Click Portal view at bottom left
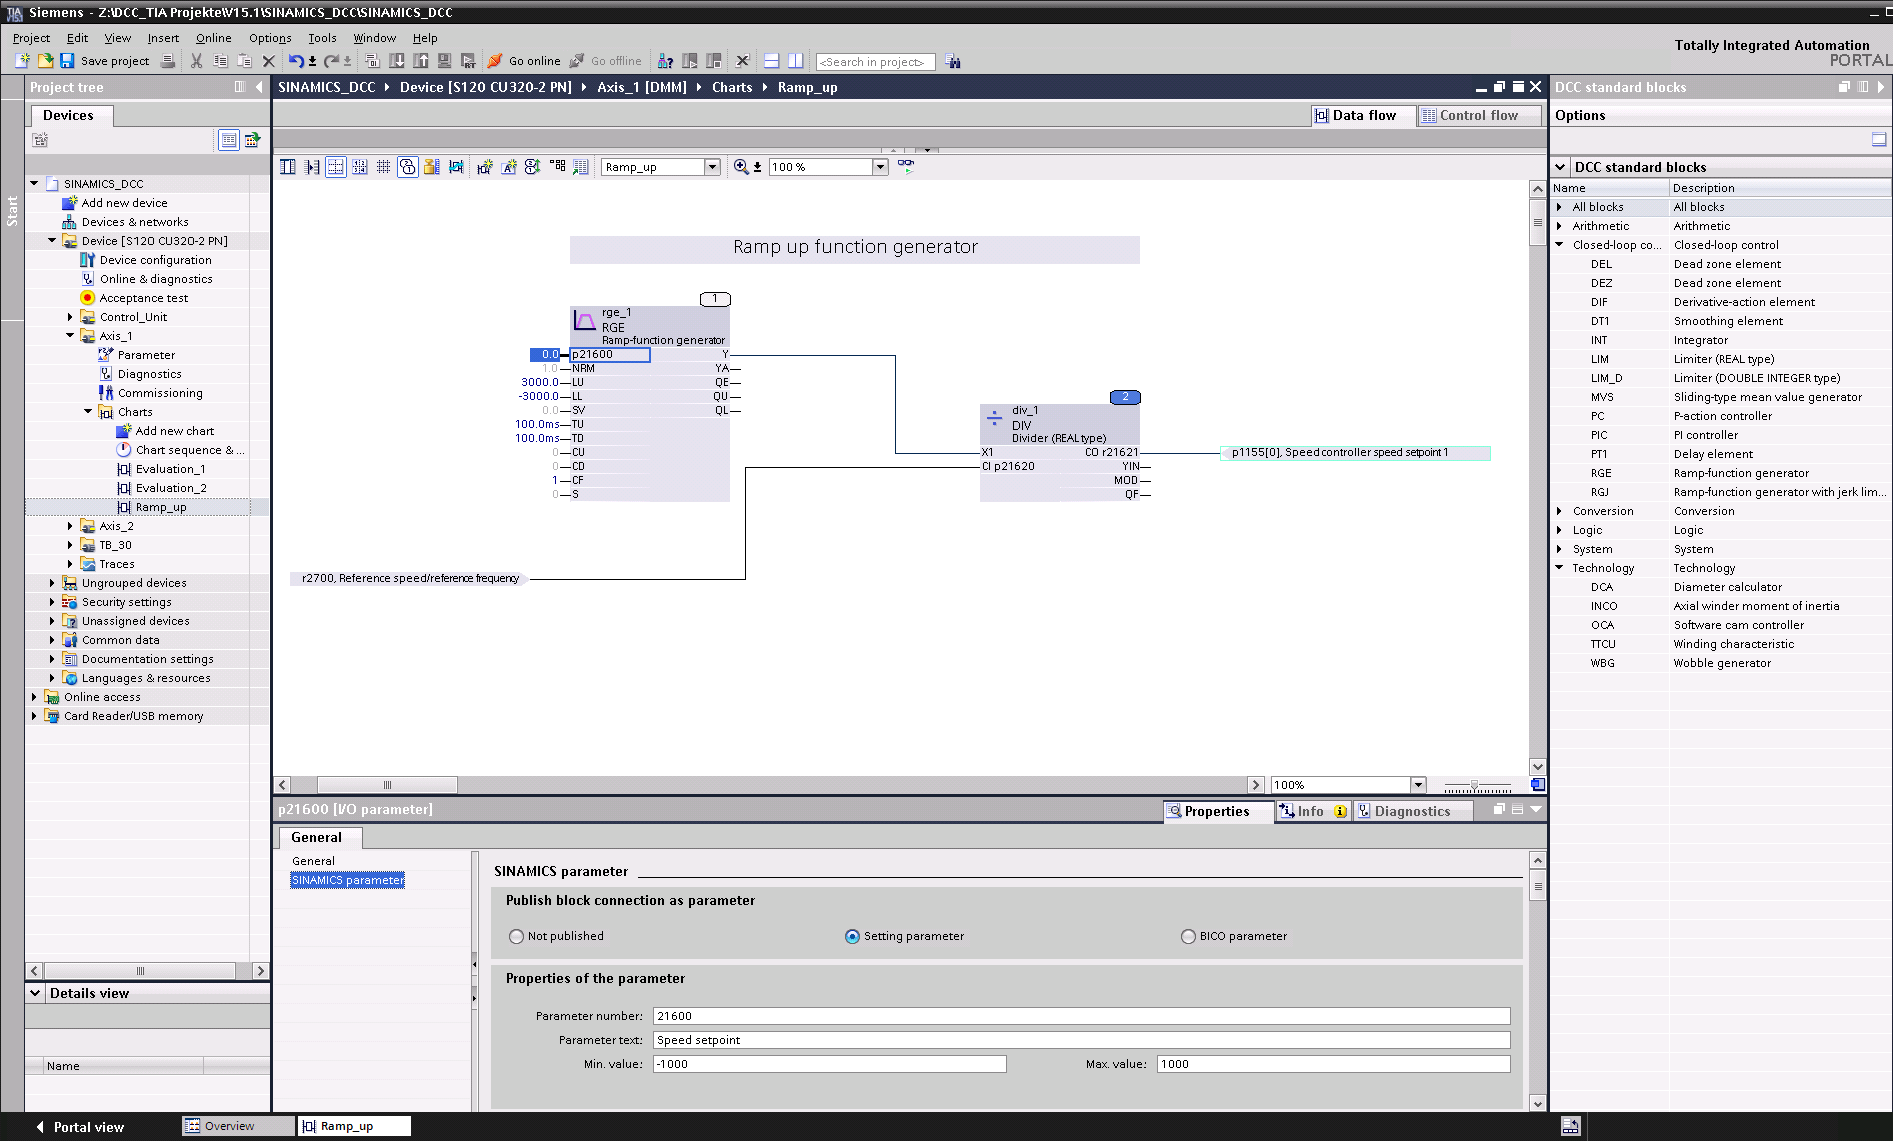This screenshot has height=1141, width=1893. point(88,1126)
